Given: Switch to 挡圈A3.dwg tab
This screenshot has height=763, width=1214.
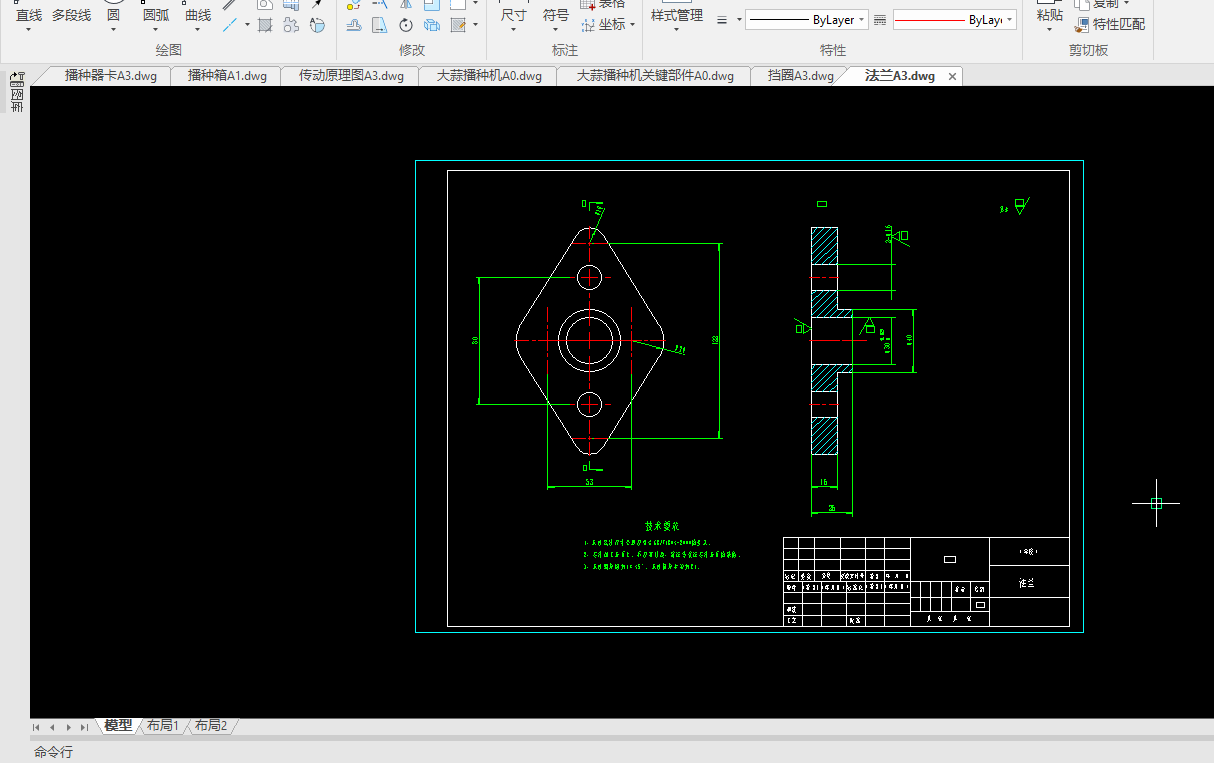Looking at the screenshot, I should point(800,76).
